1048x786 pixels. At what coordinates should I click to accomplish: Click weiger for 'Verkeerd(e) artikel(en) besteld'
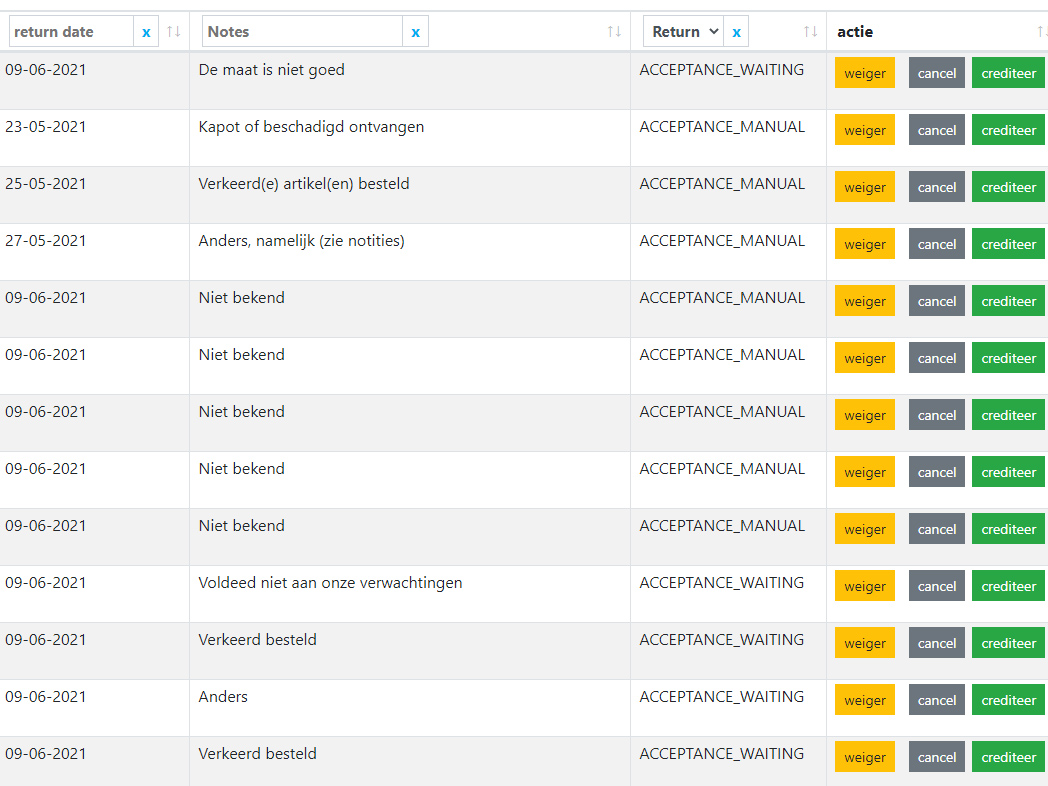[x=864, y=187]
